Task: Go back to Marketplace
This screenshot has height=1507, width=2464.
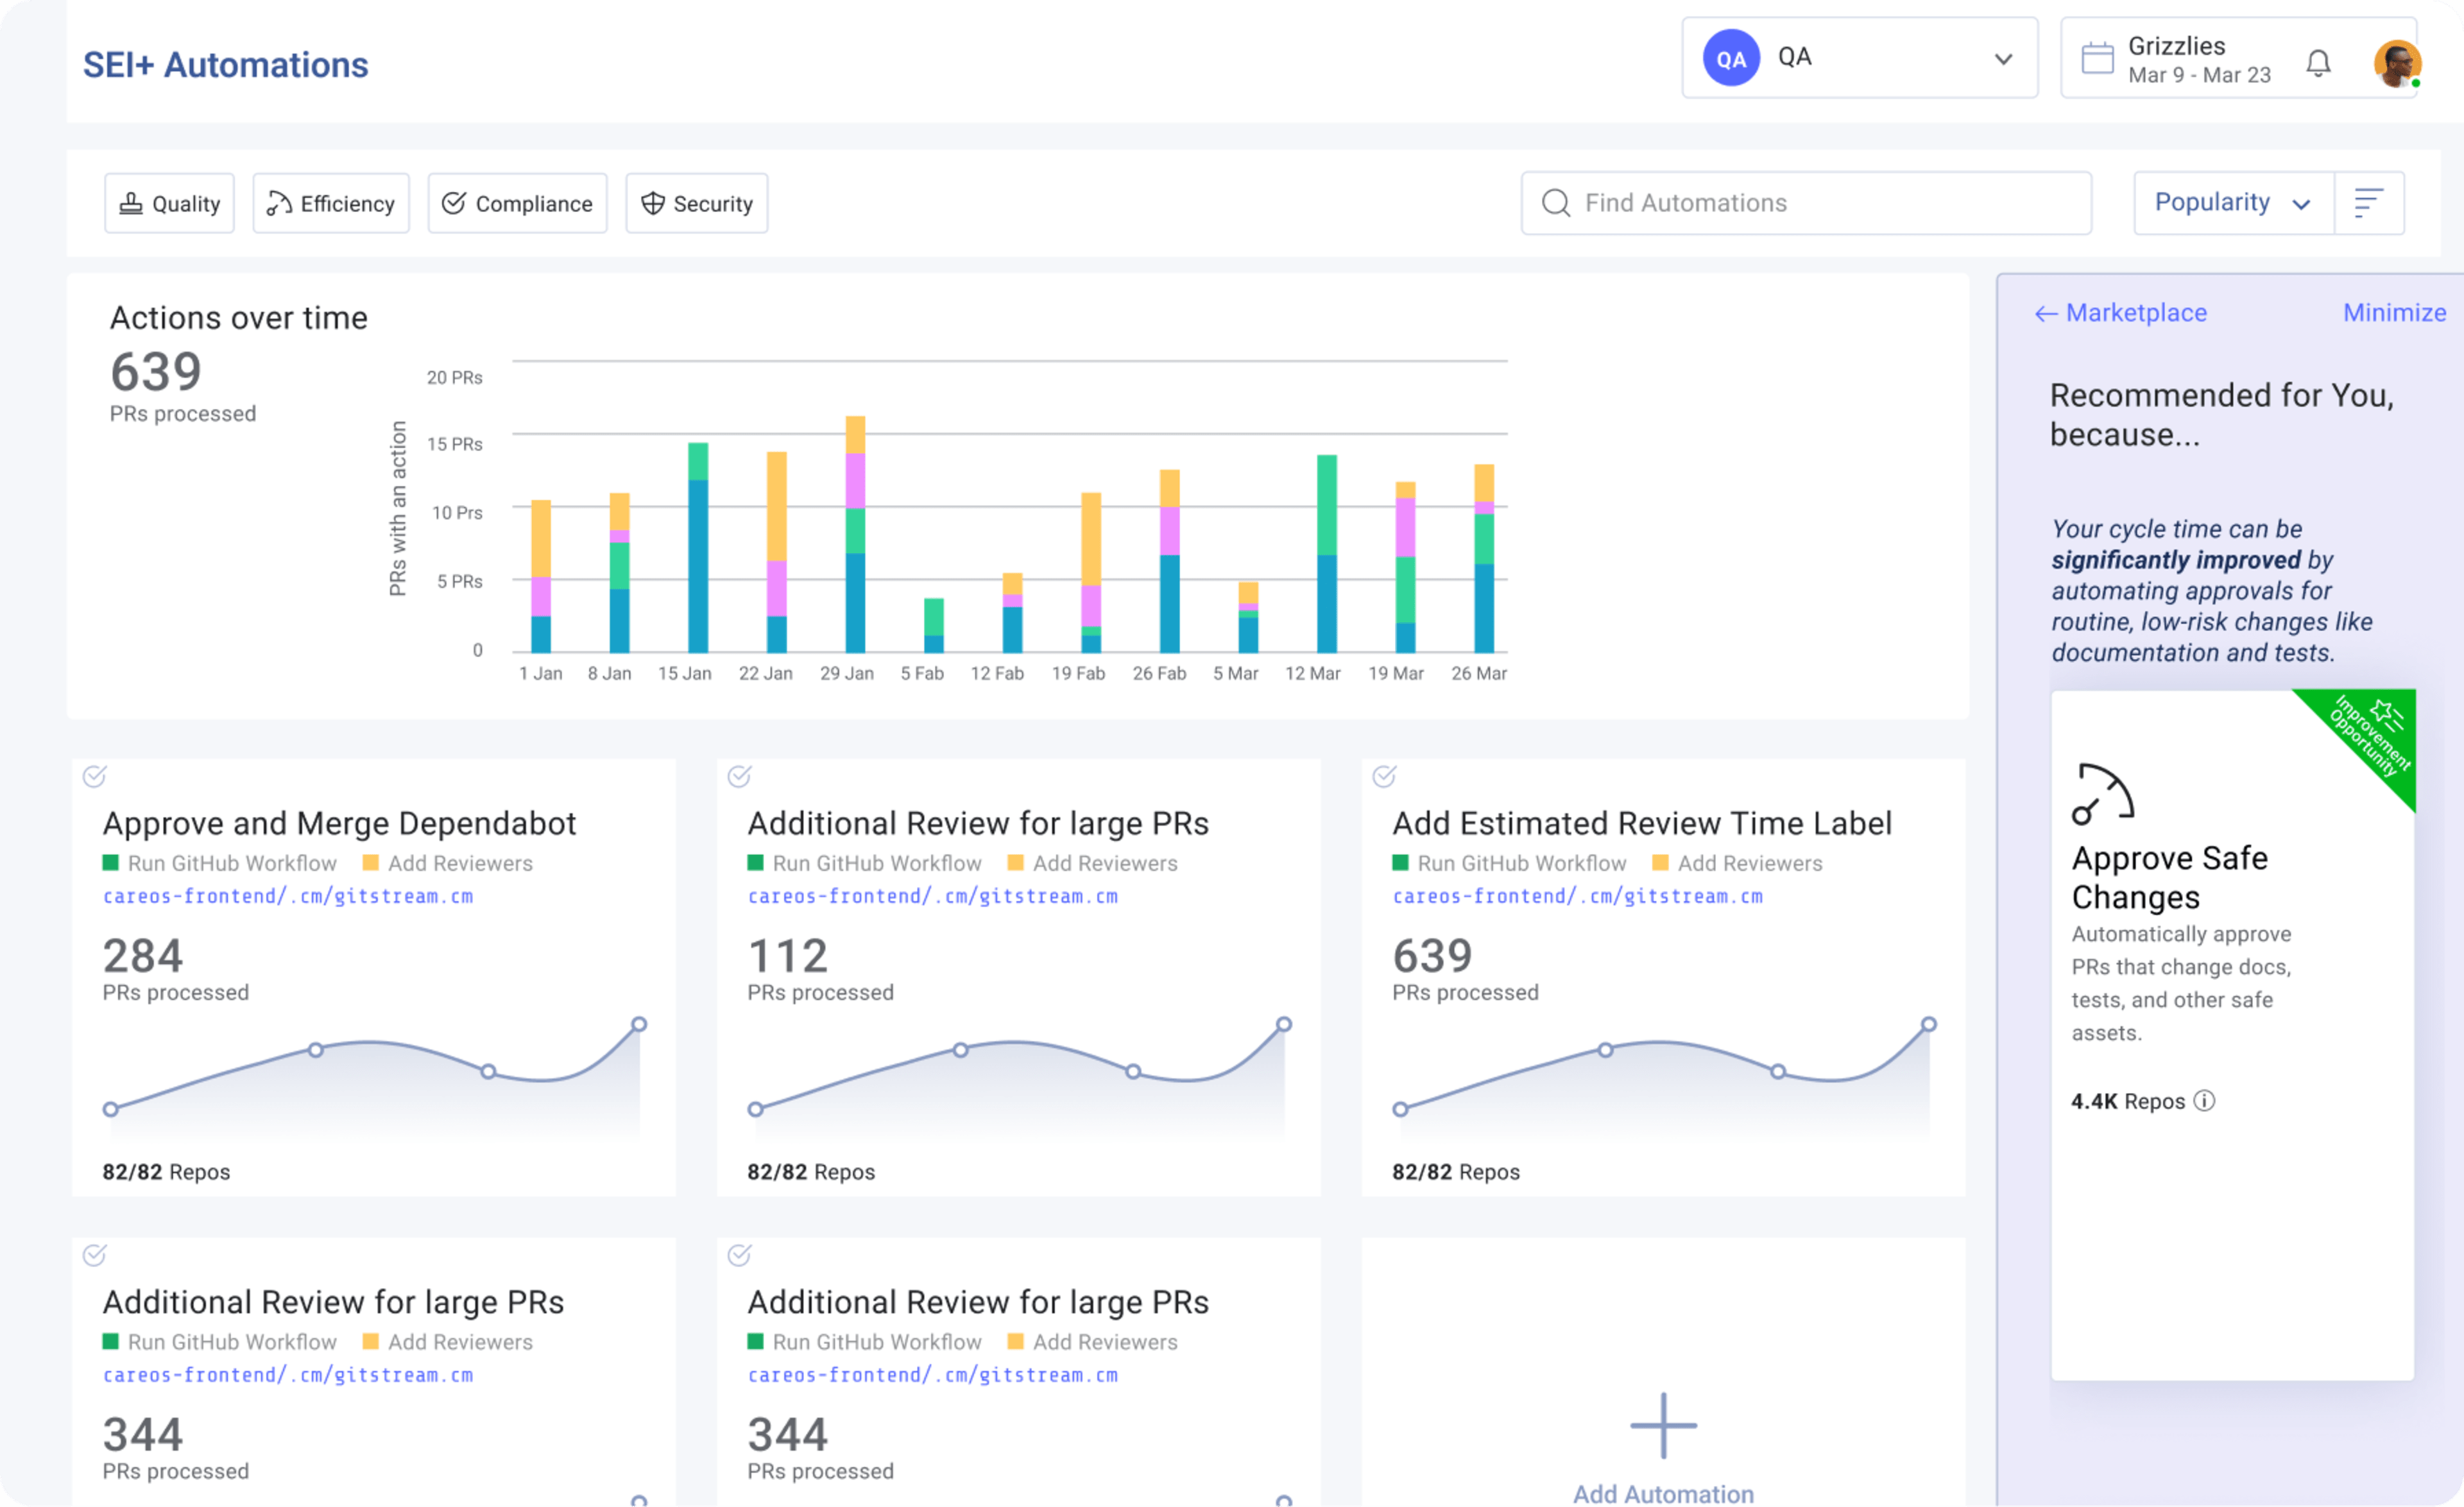Action: pyautogui.click(x=2120, y=313)
